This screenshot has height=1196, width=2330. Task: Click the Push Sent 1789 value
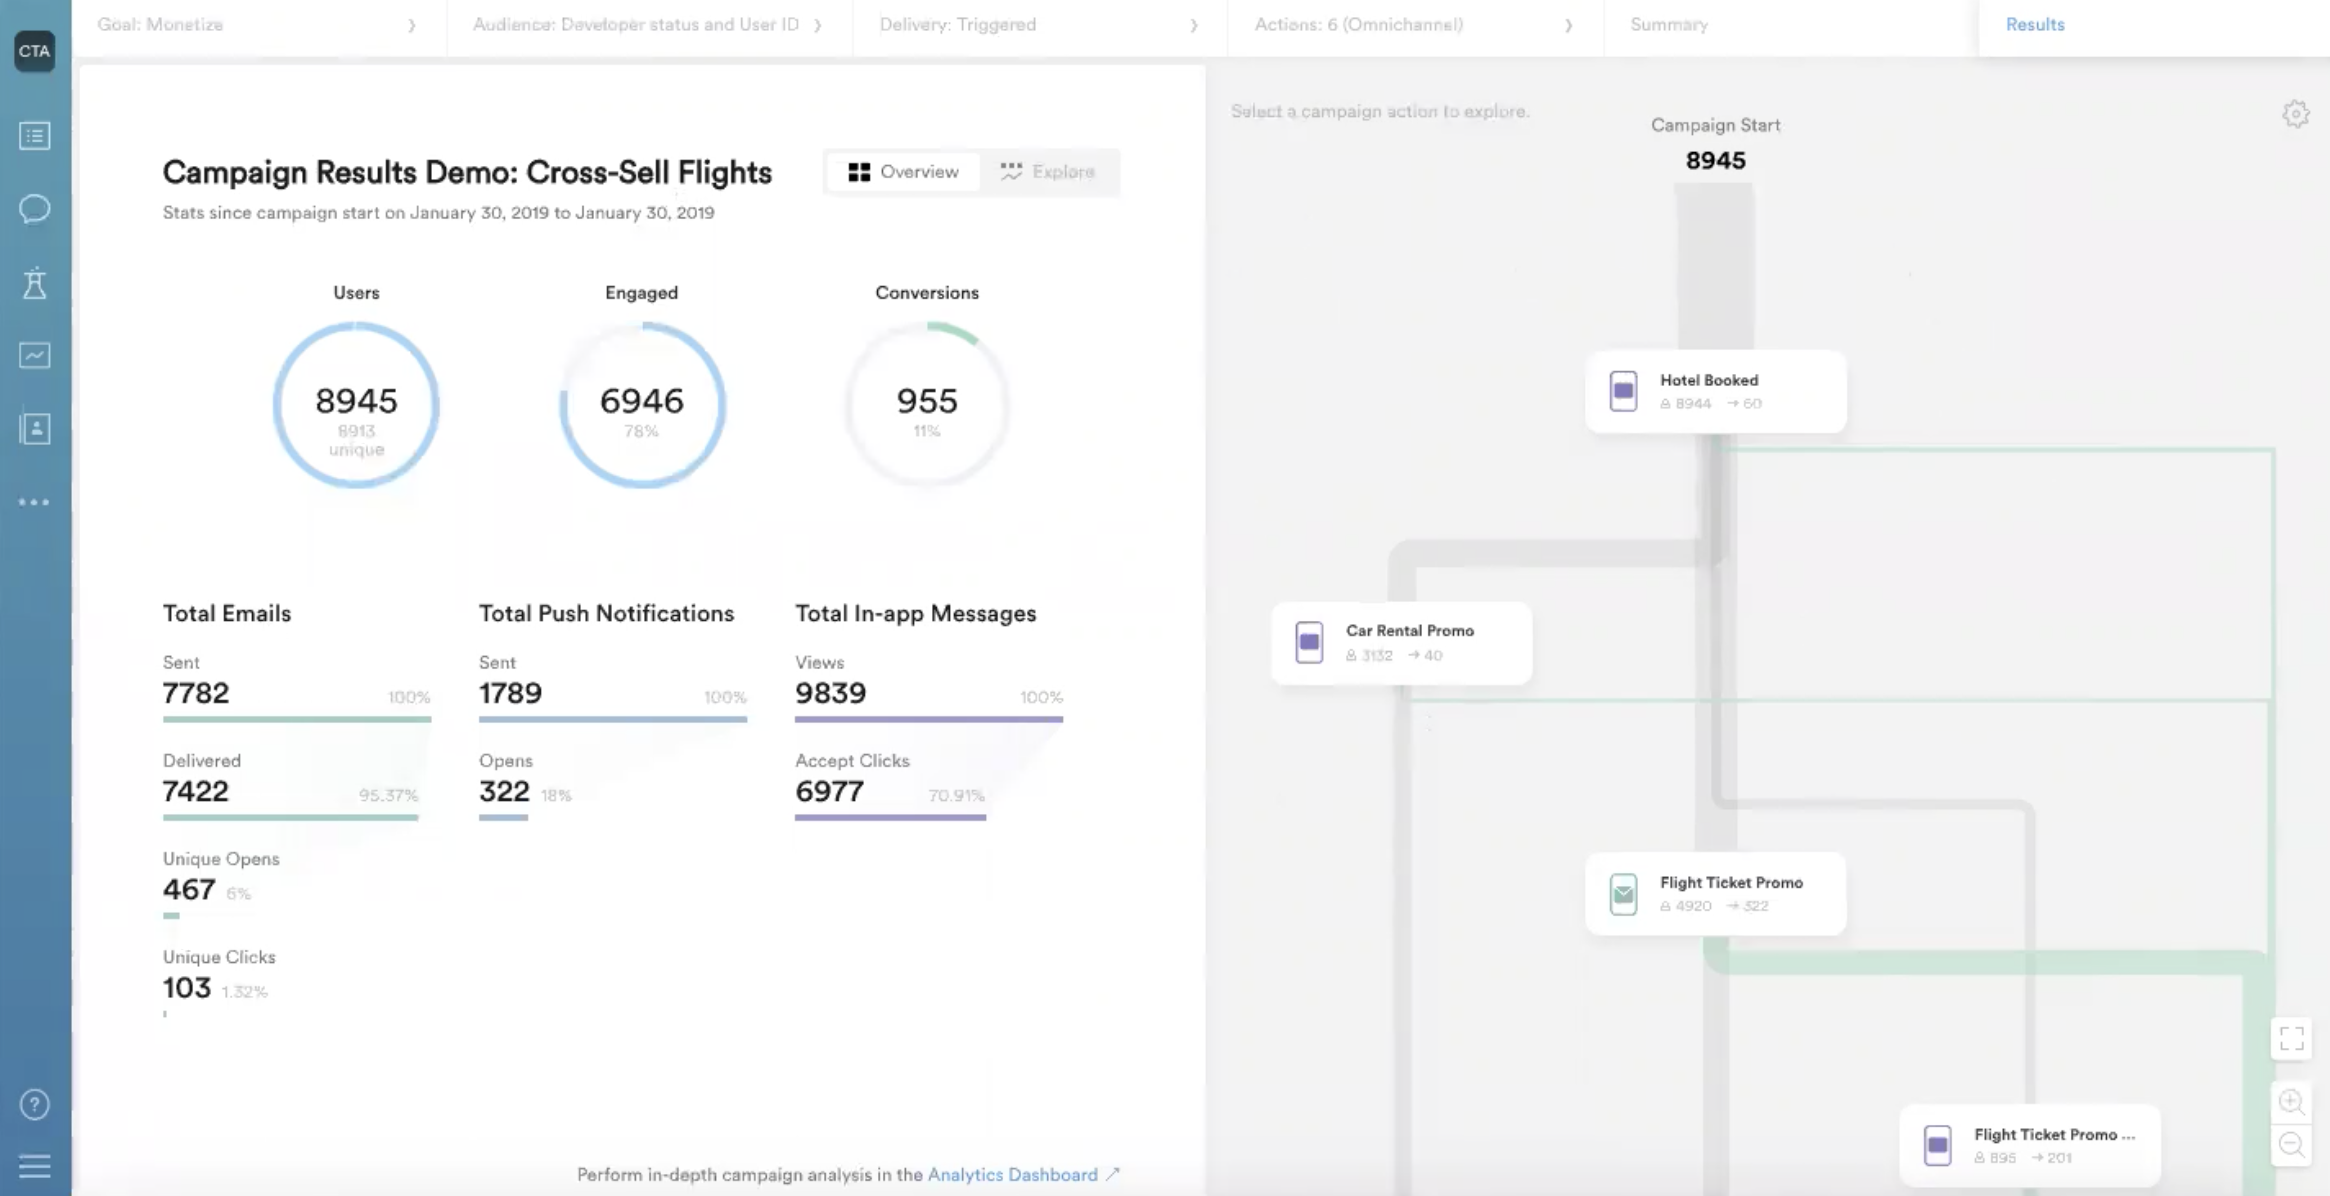[x=510, y=692]
